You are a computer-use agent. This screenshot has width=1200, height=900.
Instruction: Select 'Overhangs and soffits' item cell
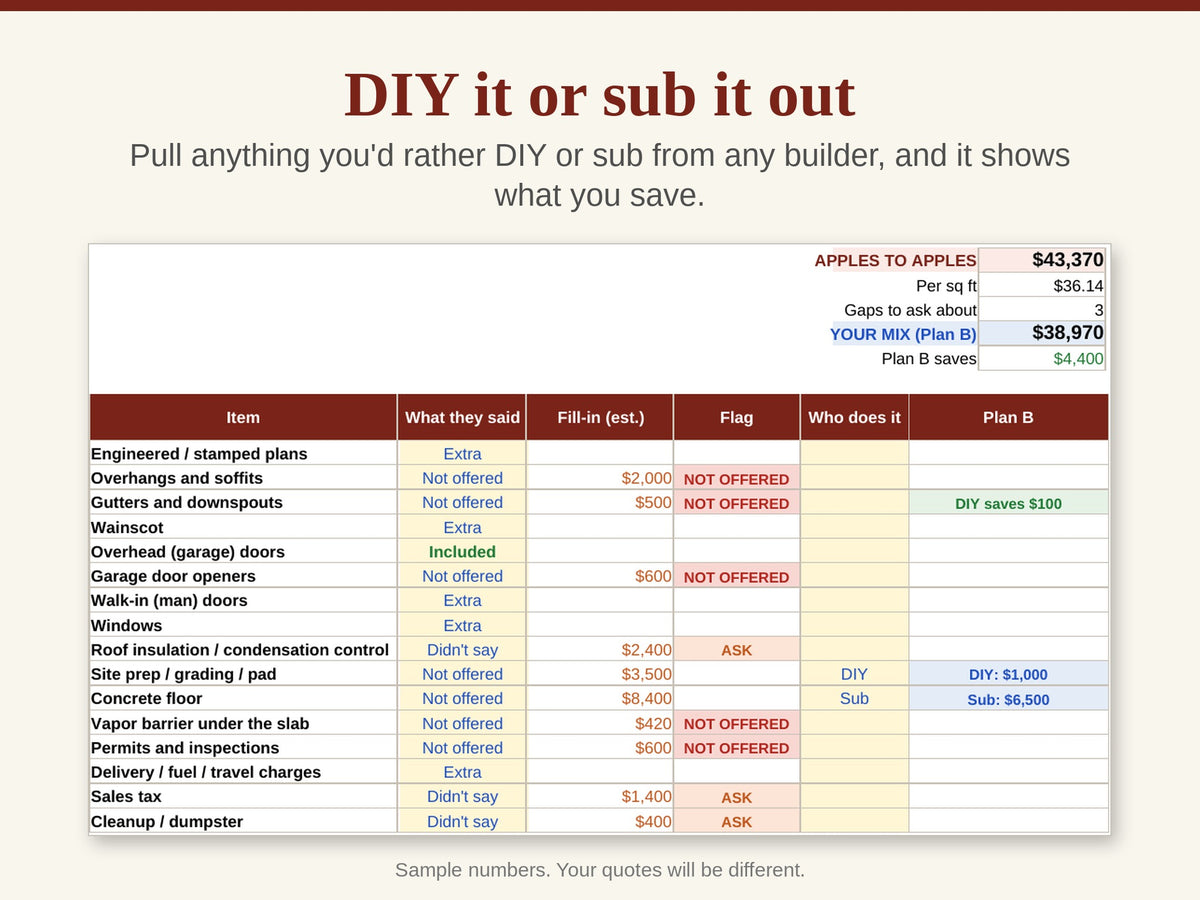click(x=243, y=478)
